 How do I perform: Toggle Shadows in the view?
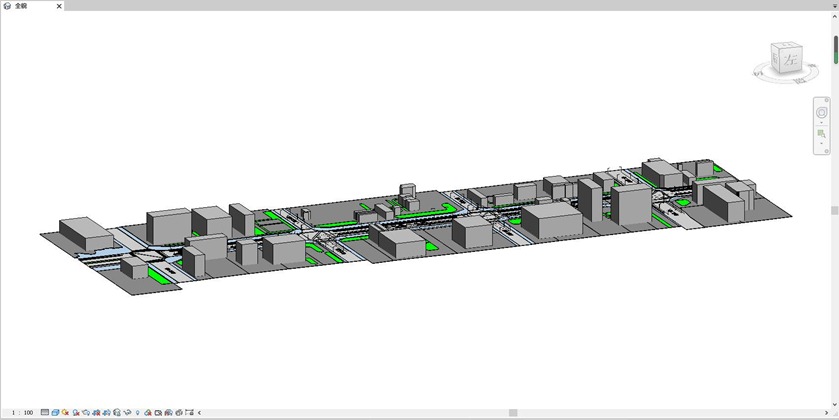pos(76,412)
